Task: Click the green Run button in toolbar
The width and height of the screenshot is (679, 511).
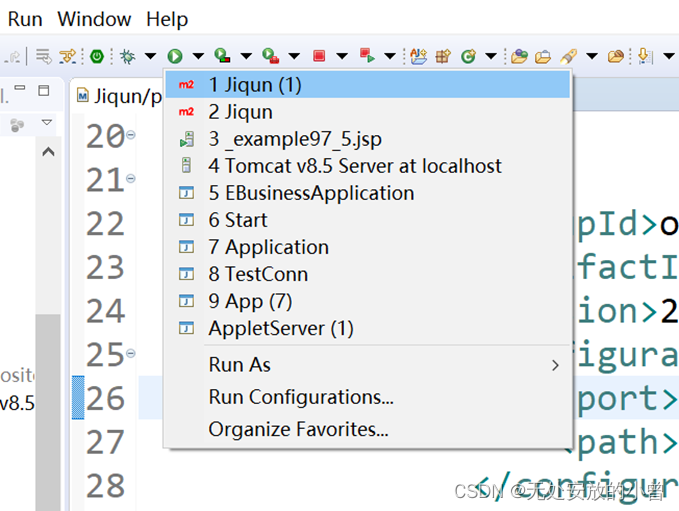Action: click(x=175, y=56)
